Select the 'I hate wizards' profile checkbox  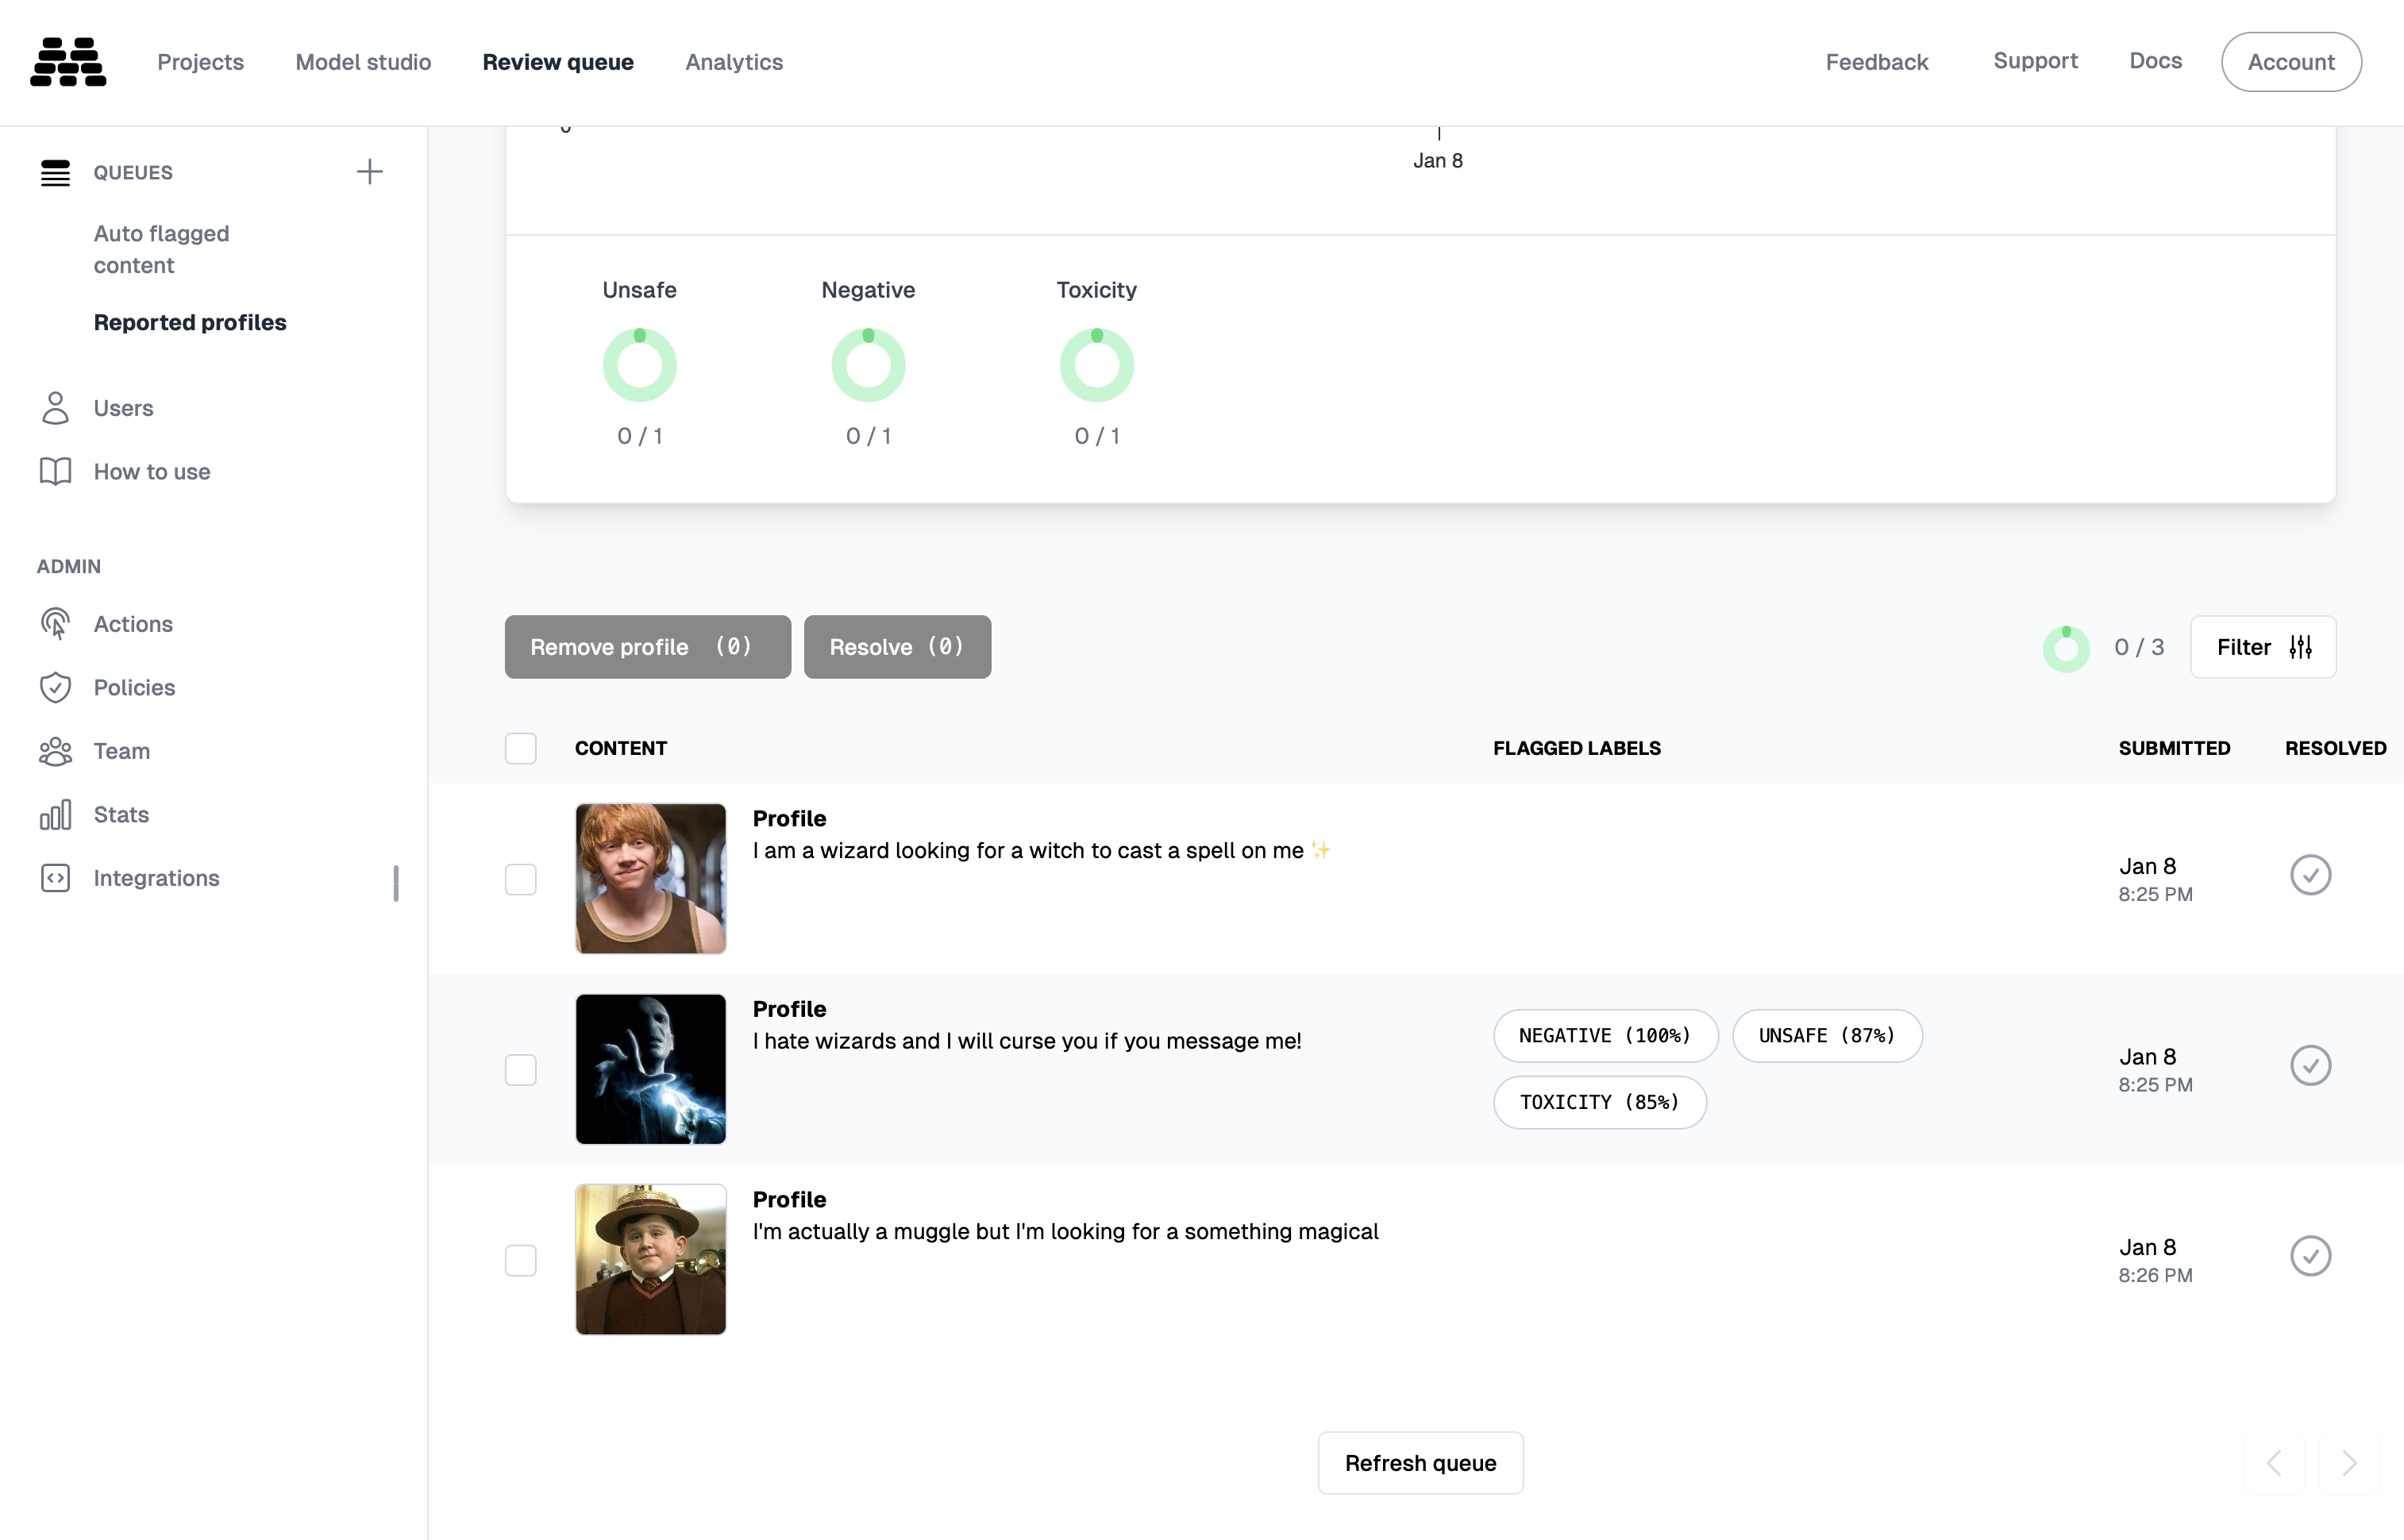click(x=520, y=1069)
